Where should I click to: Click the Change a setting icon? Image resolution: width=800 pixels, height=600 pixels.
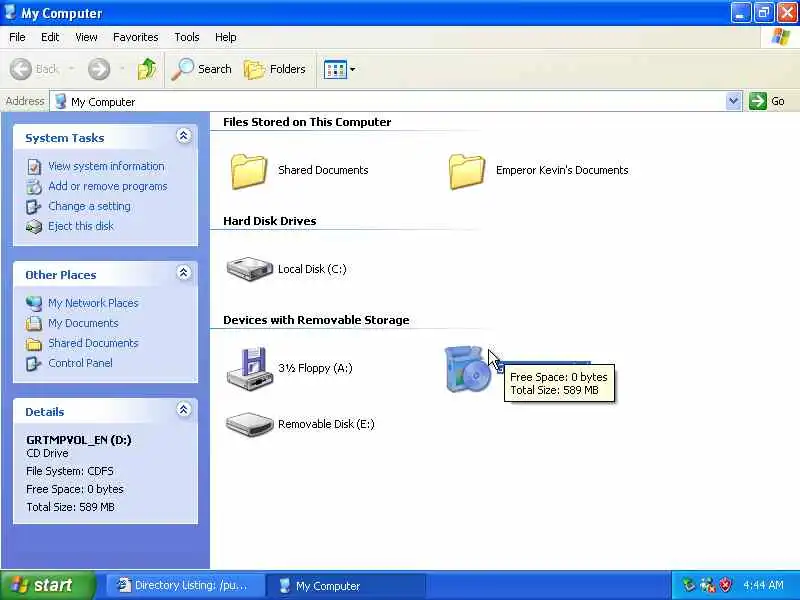pyautogui.click(x=34, y=207)
